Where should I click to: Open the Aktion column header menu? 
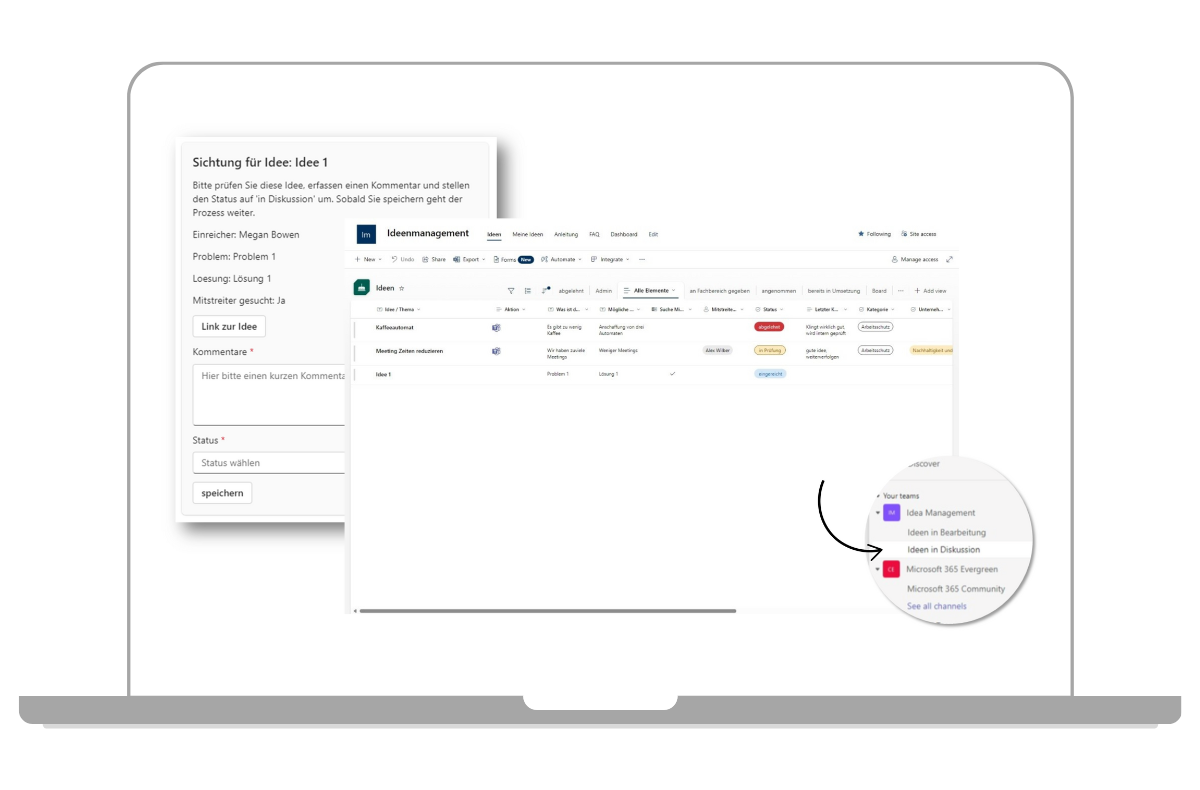511,310
